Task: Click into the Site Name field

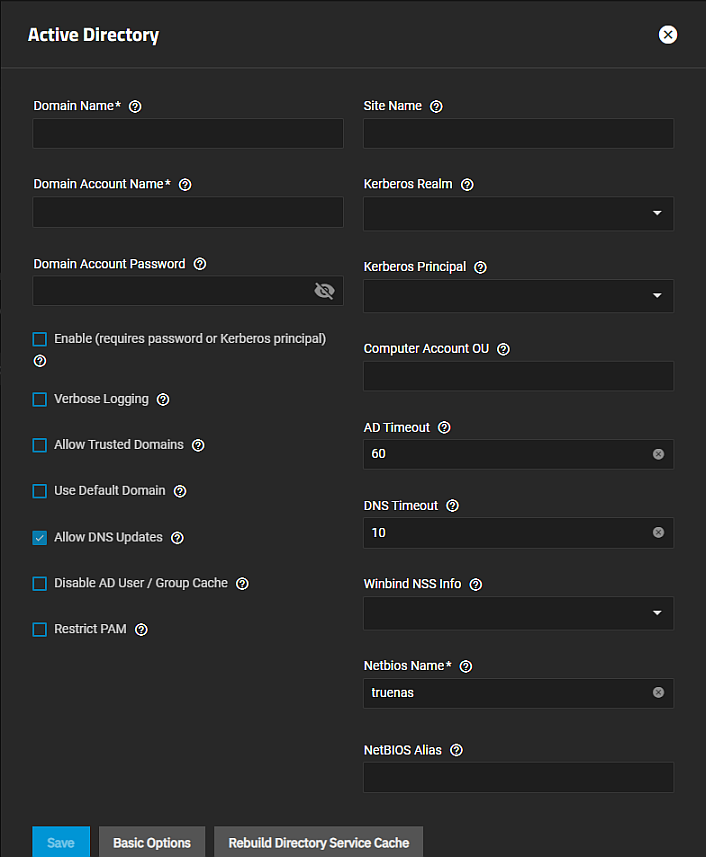Action: pos(518,133)
